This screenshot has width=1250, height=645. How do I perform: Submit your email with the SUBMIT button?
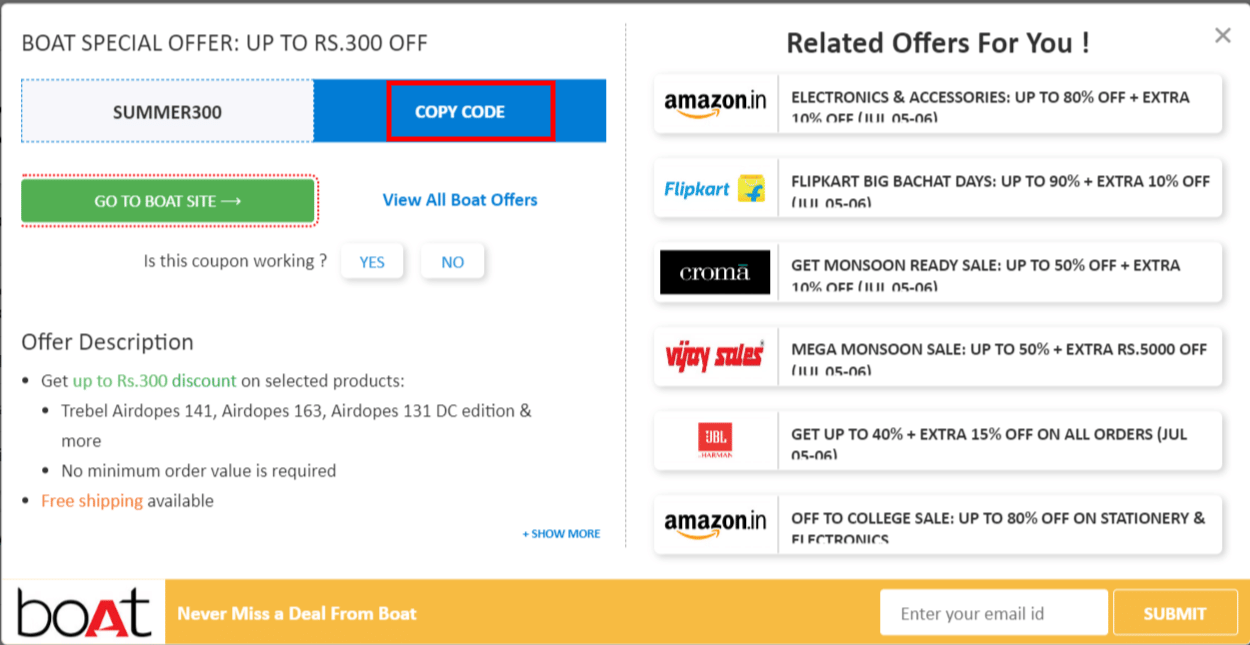click(x=1175, y=611)
